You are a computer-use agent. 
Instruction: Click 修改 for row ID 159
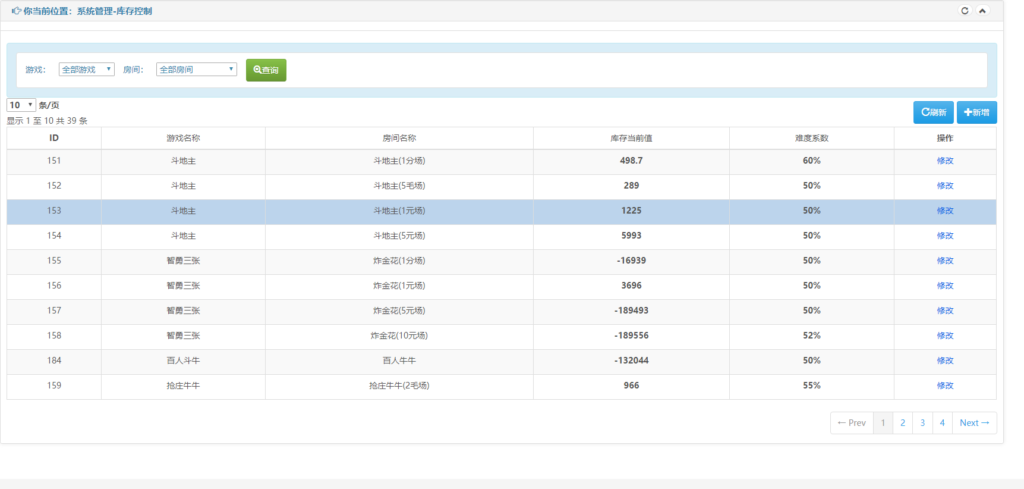click(x=945, y=386)
